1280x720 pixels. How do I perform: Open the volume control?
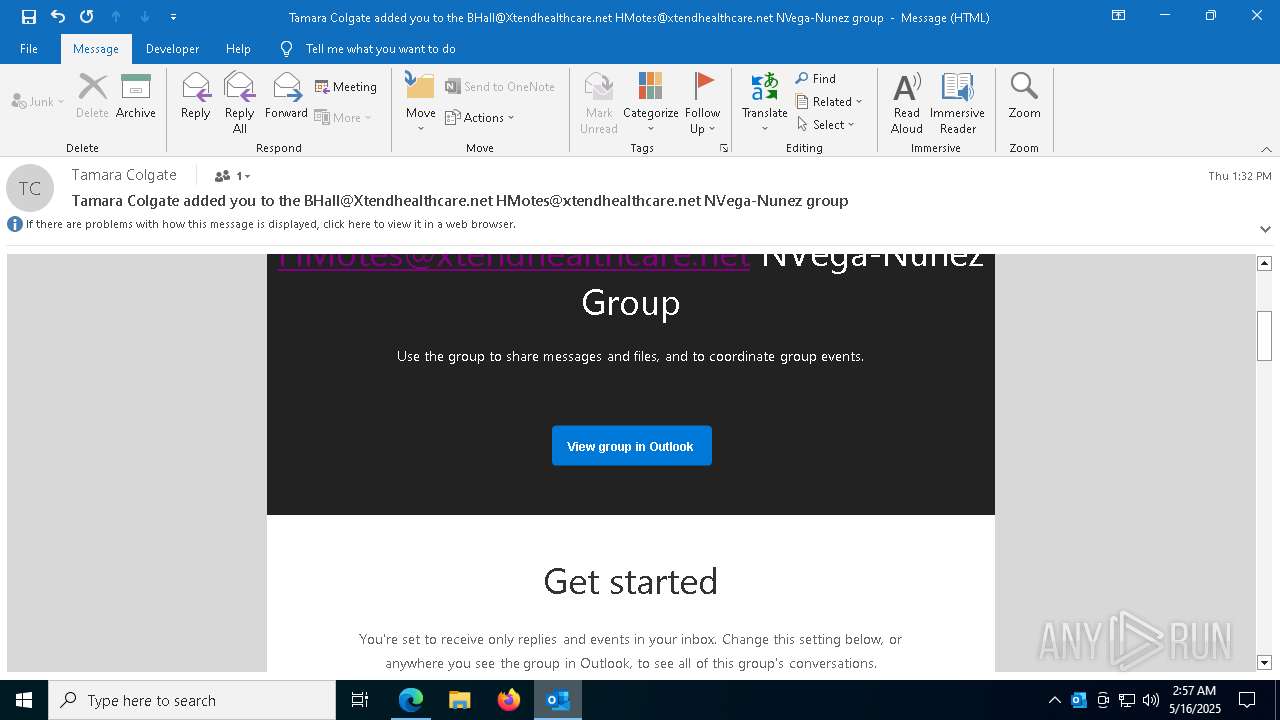(1151, 700)
